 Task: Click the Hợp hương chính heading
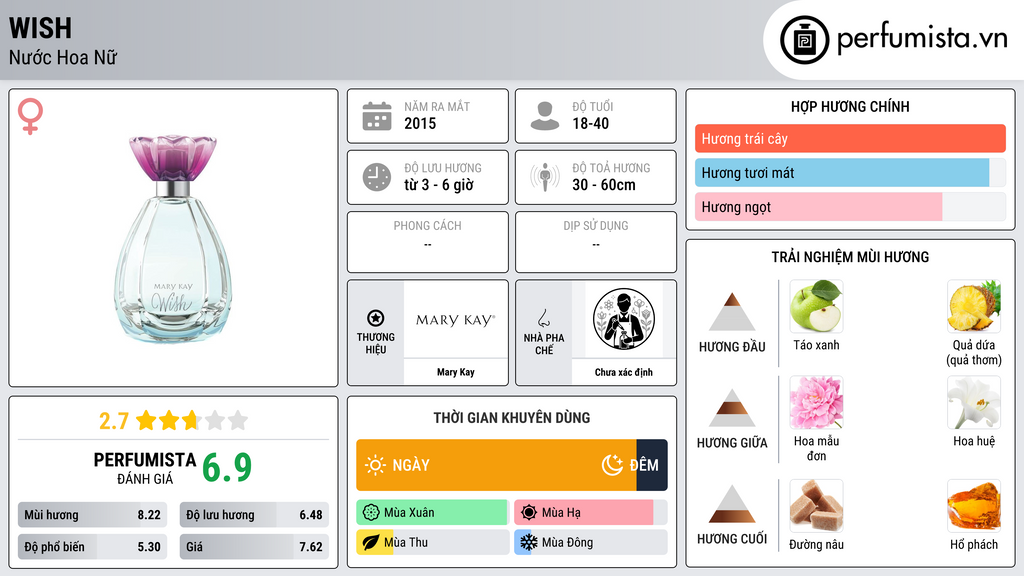pyautogui.click(x=850, y=106)
